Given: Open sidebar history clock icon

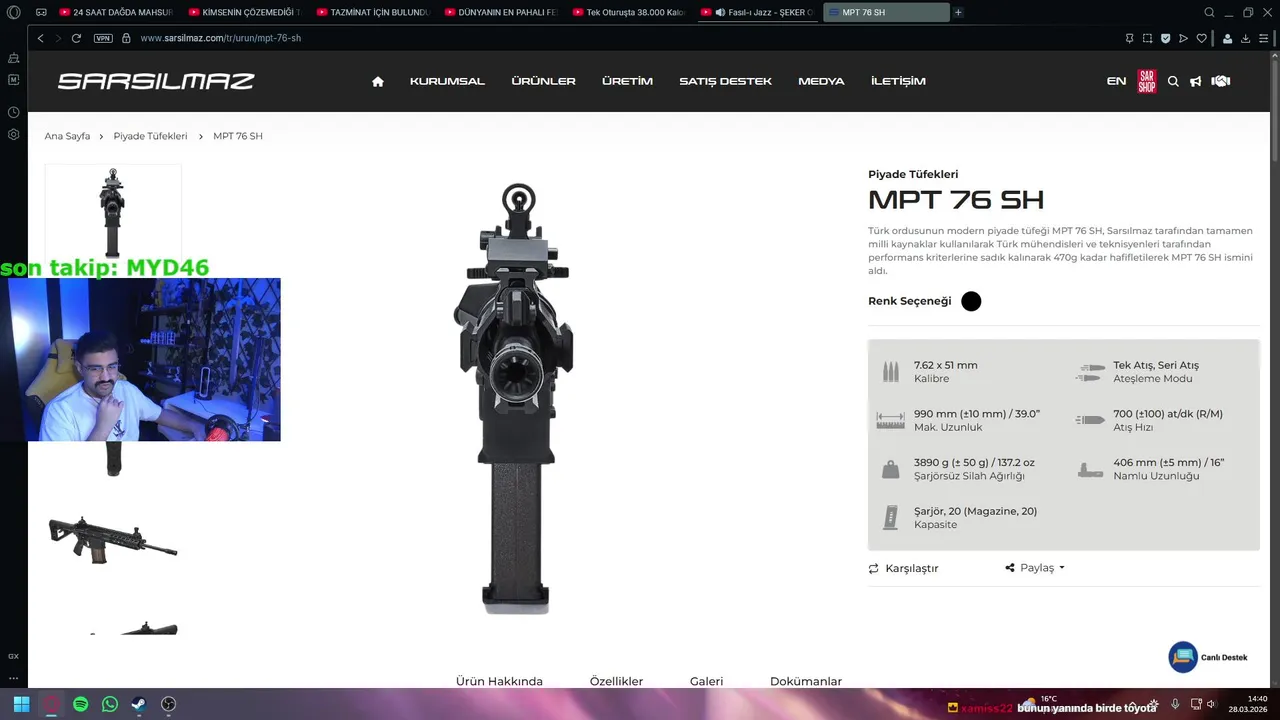Looking at the screenshot, I should [x=13, y=113].
